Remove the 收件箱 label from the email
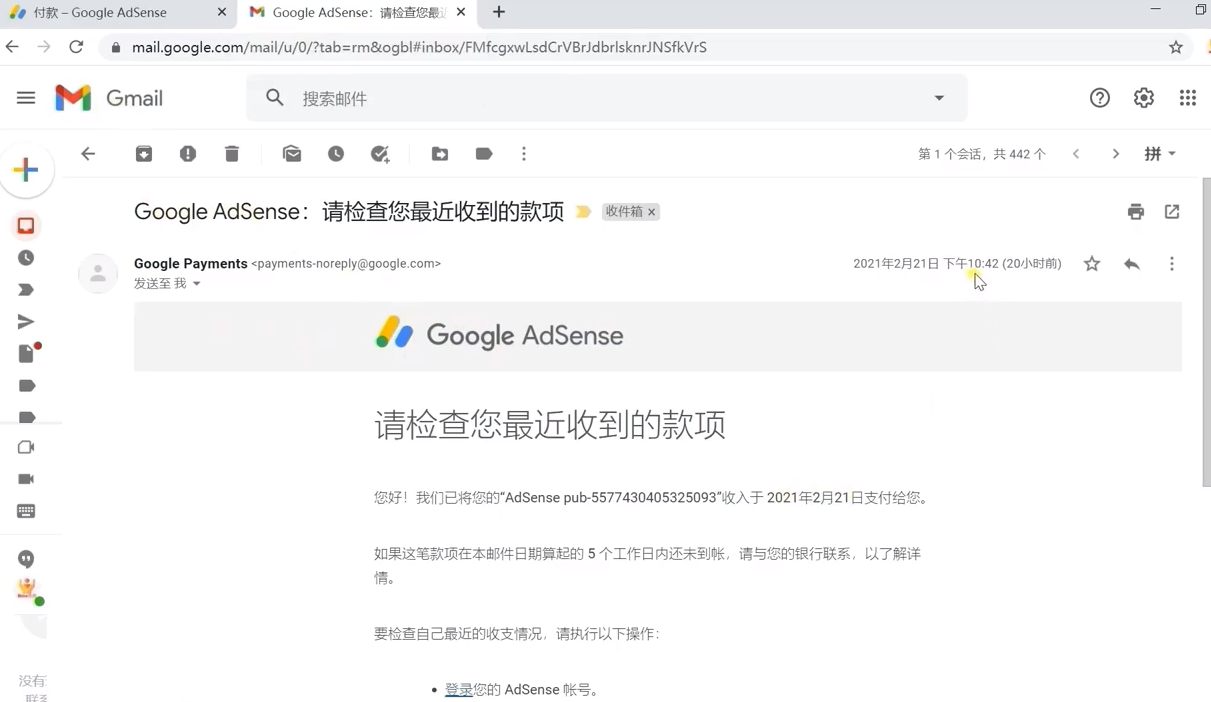 point(651,212)
